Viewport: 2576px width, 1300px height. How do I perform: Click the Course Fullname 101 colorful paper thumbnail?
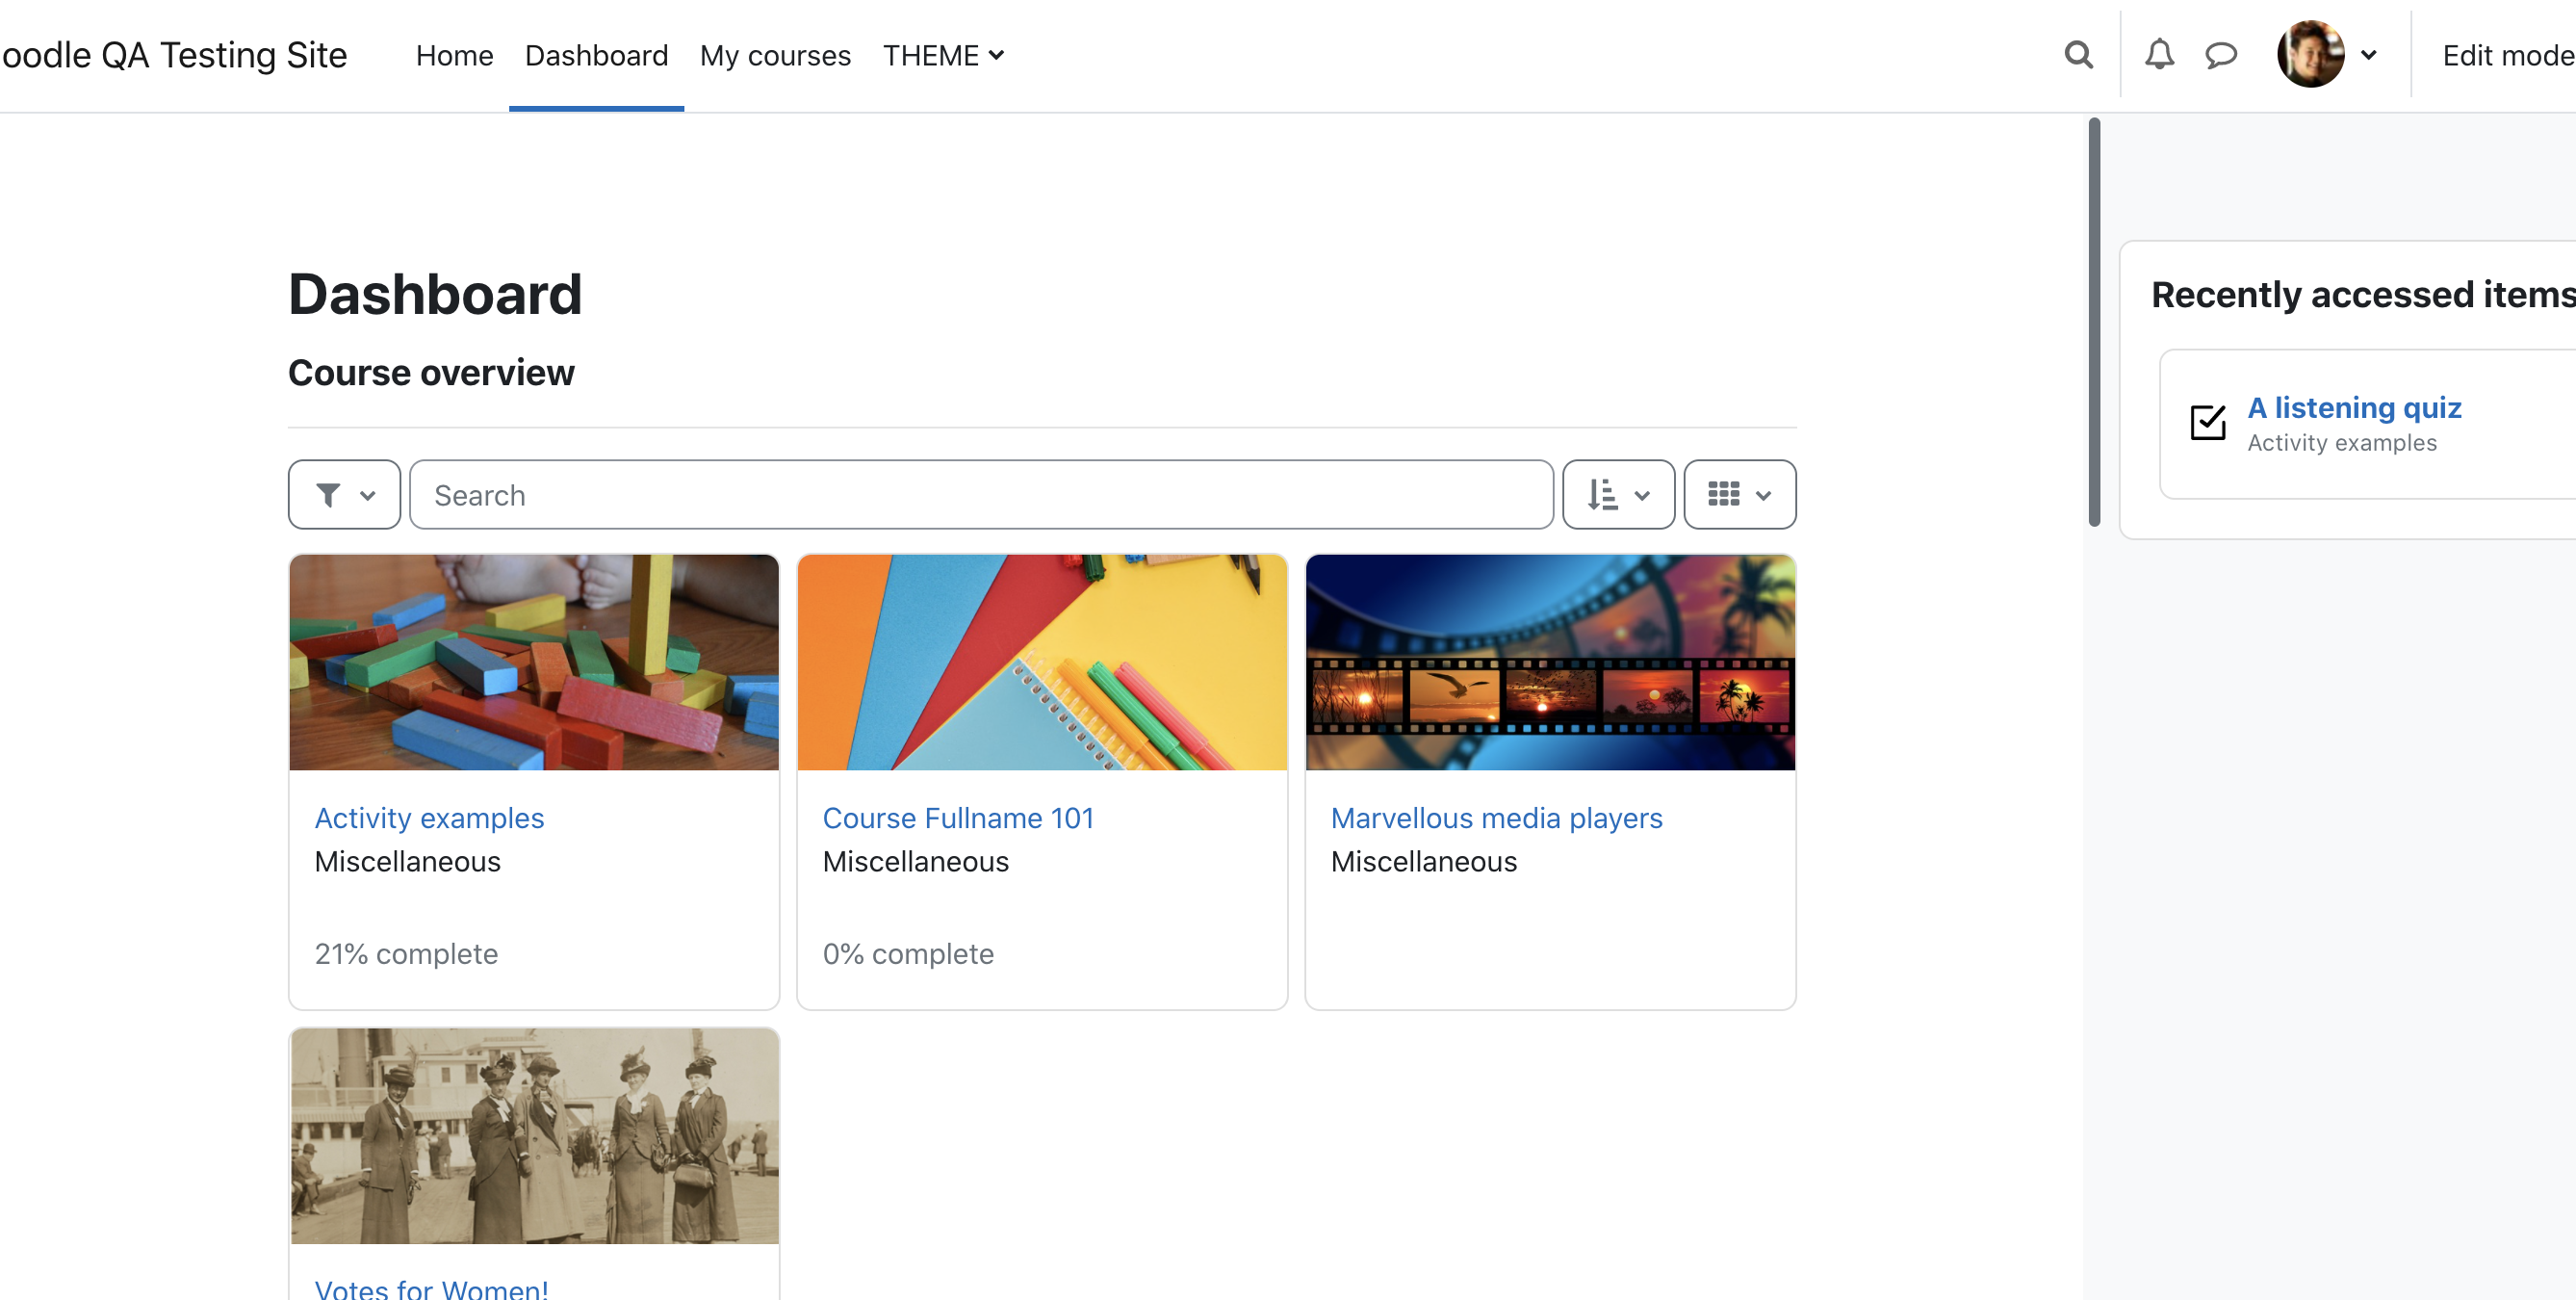tap(1042, 662)
